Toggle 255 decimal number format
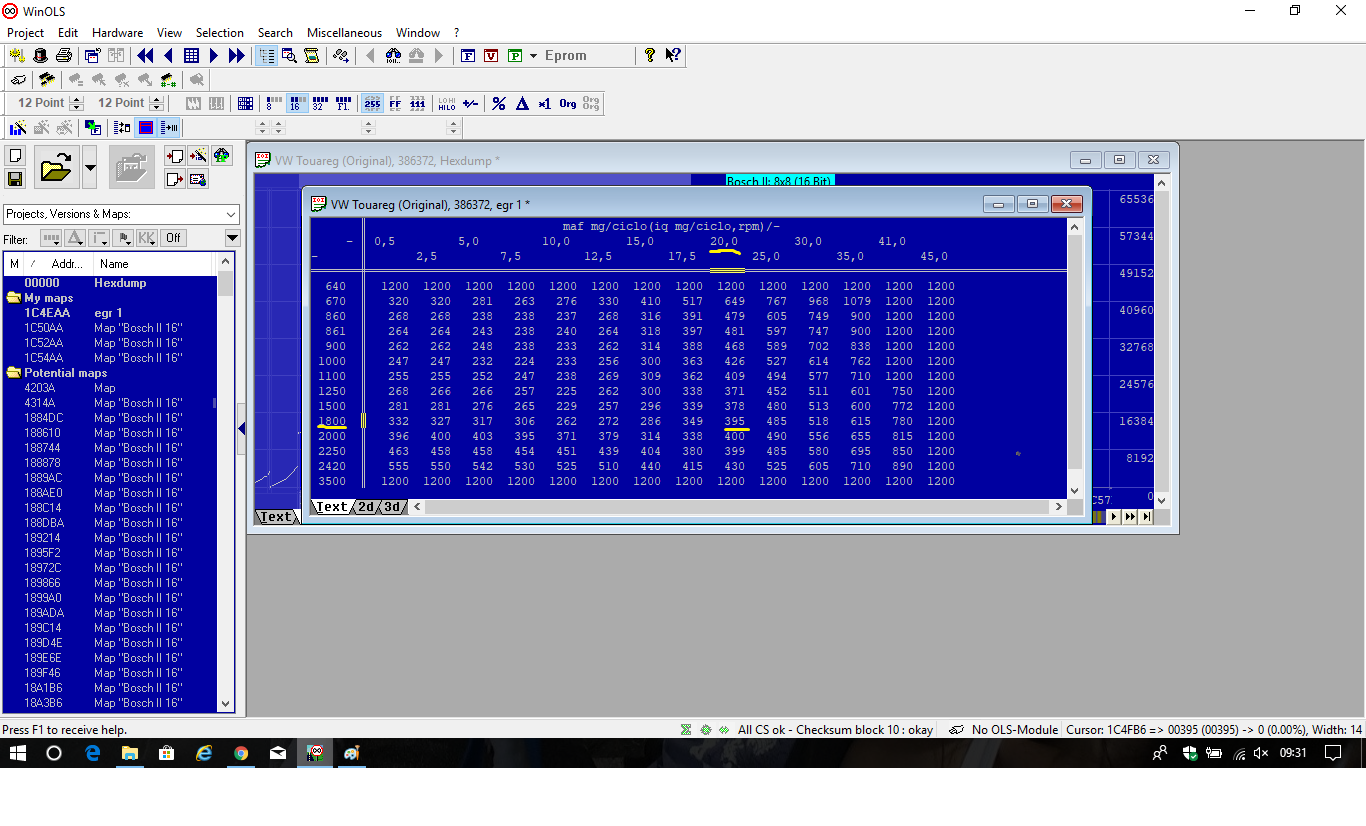This screenshot has height=826, width=1366. [x=372, y=103]
